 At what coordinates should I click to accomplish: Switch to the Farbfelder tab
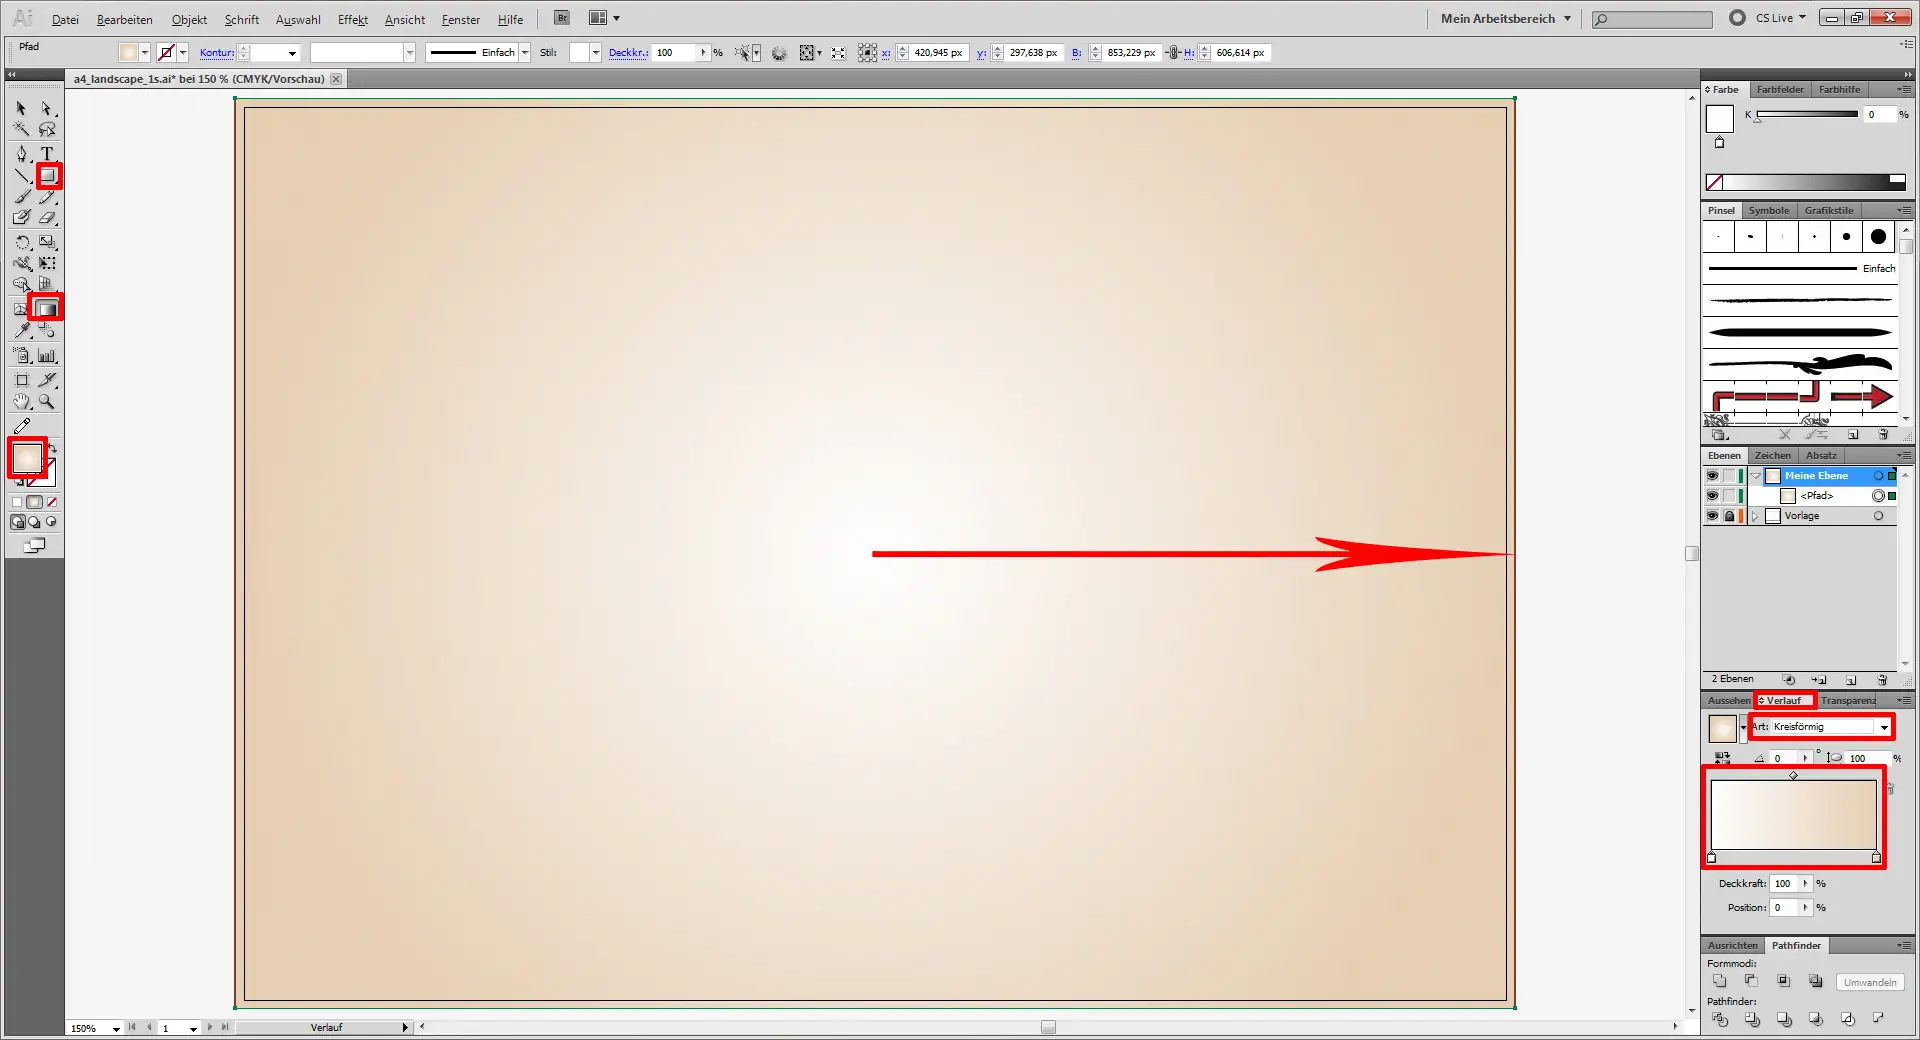pyautogui.click(x=1780, y=89)
